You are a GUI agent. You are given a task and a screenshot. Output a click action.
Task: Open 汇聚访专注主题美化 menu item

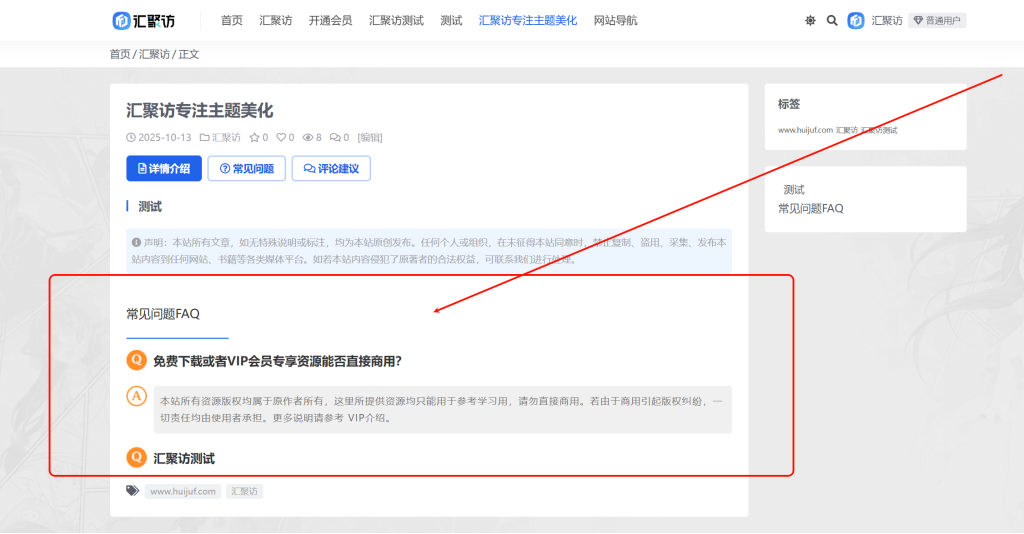[528, 21]
